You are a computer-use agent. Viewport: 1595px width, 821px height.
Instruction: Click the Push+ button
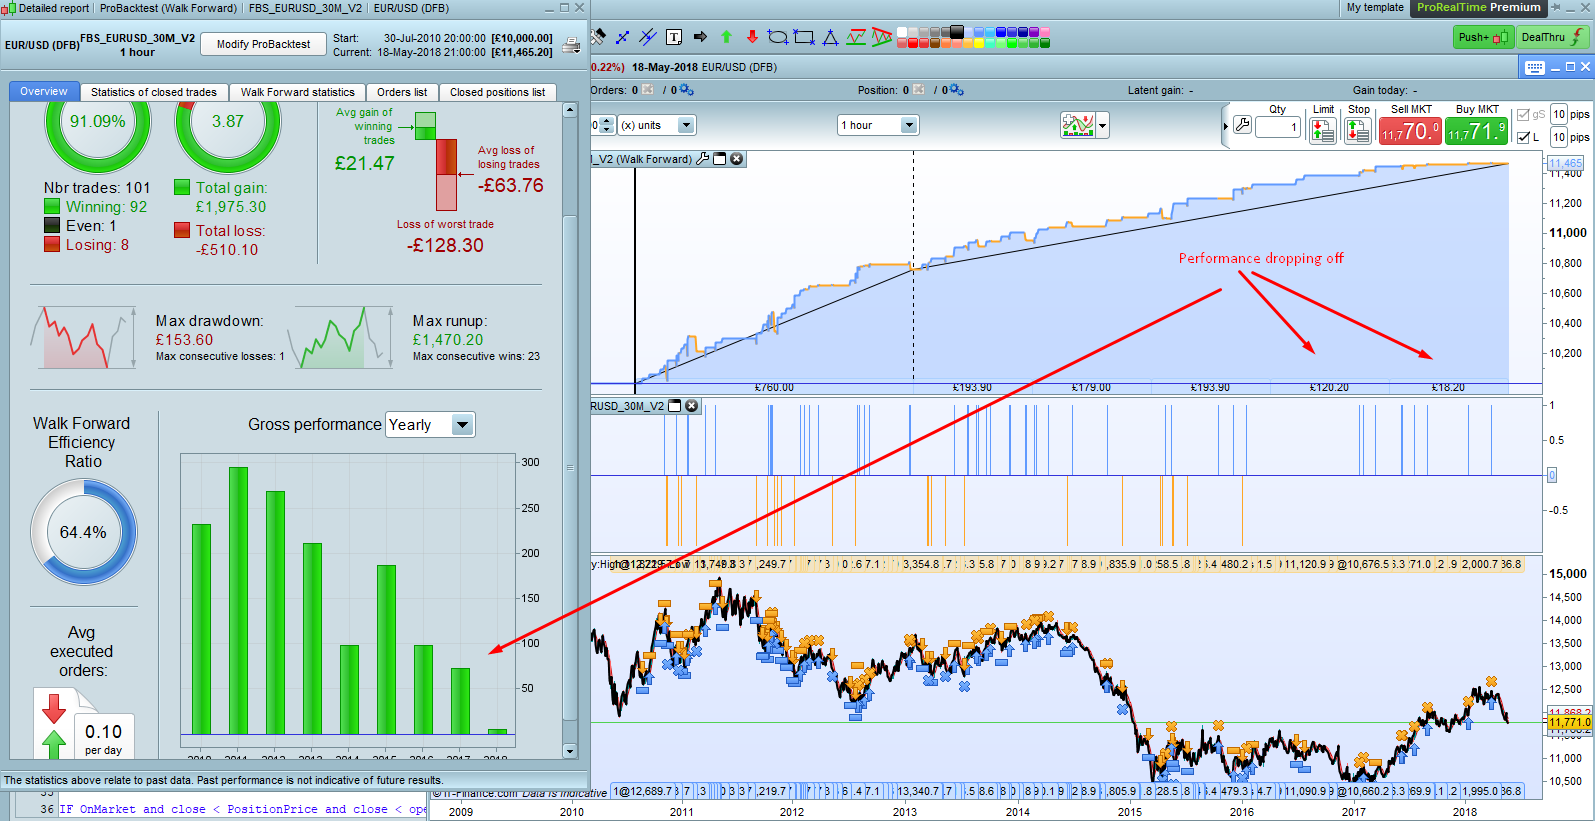[1483, 37]
